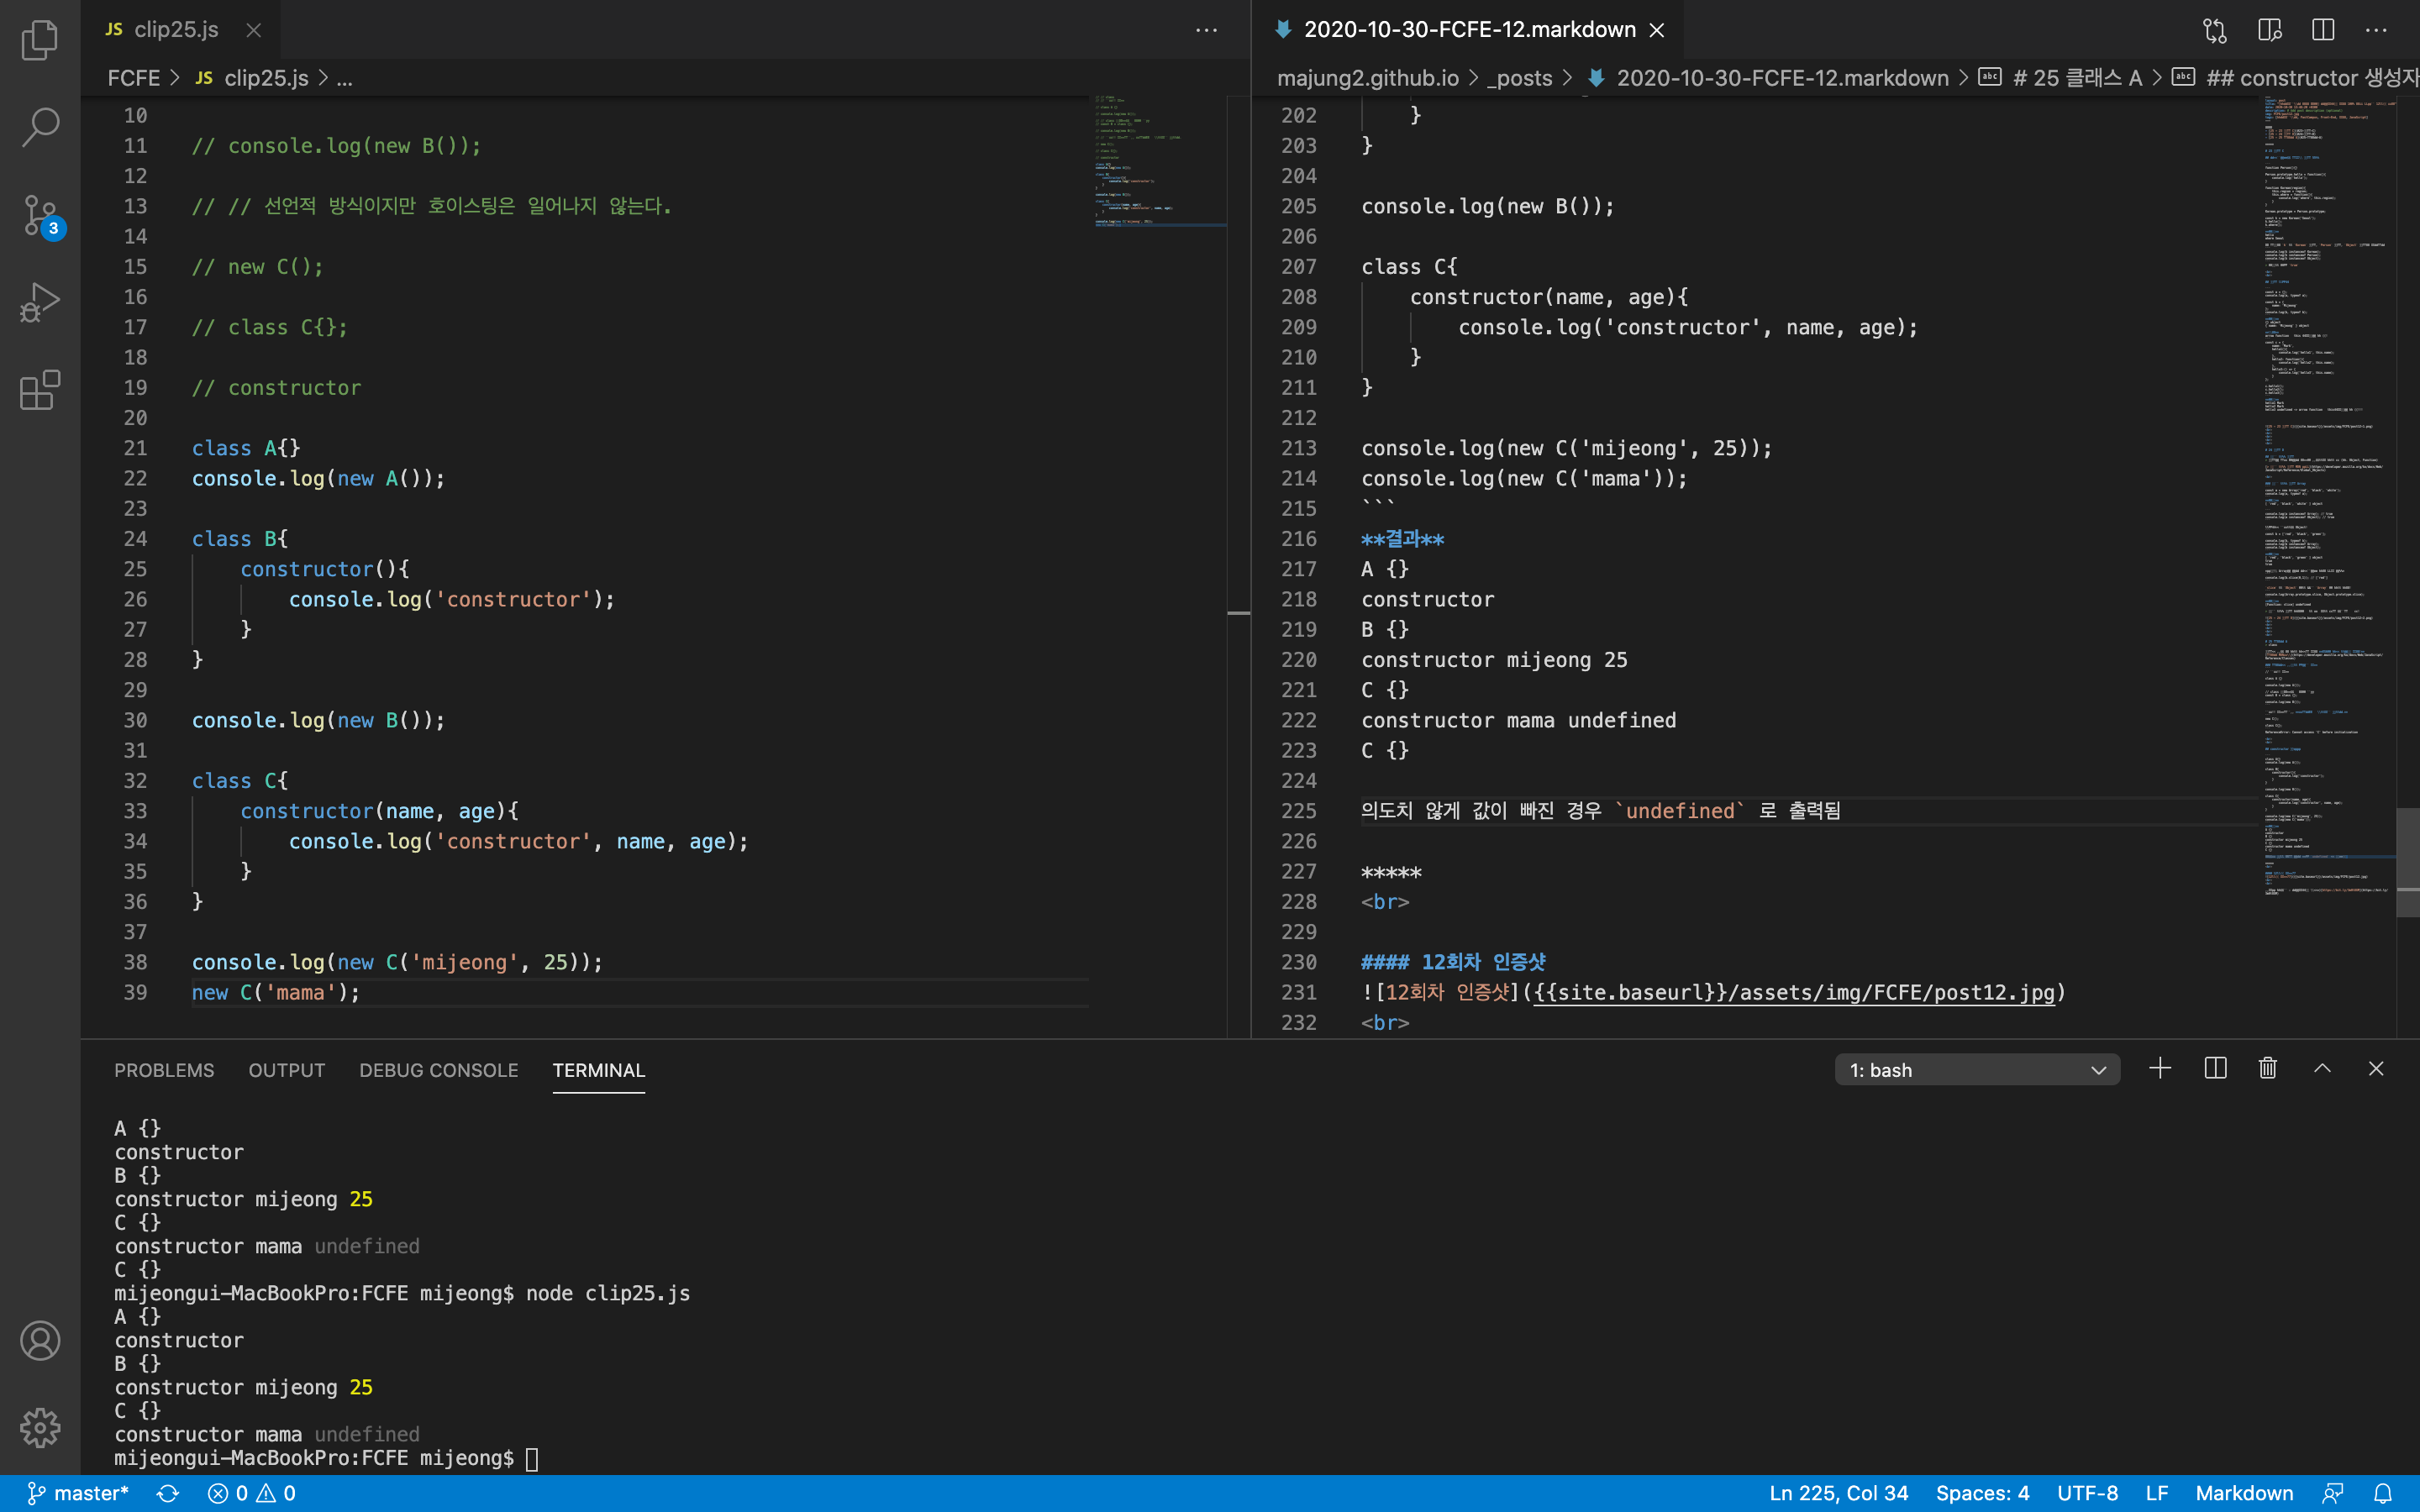
Task: Click Ln 225, Col 34 cursor position
Action: 1838,1493
